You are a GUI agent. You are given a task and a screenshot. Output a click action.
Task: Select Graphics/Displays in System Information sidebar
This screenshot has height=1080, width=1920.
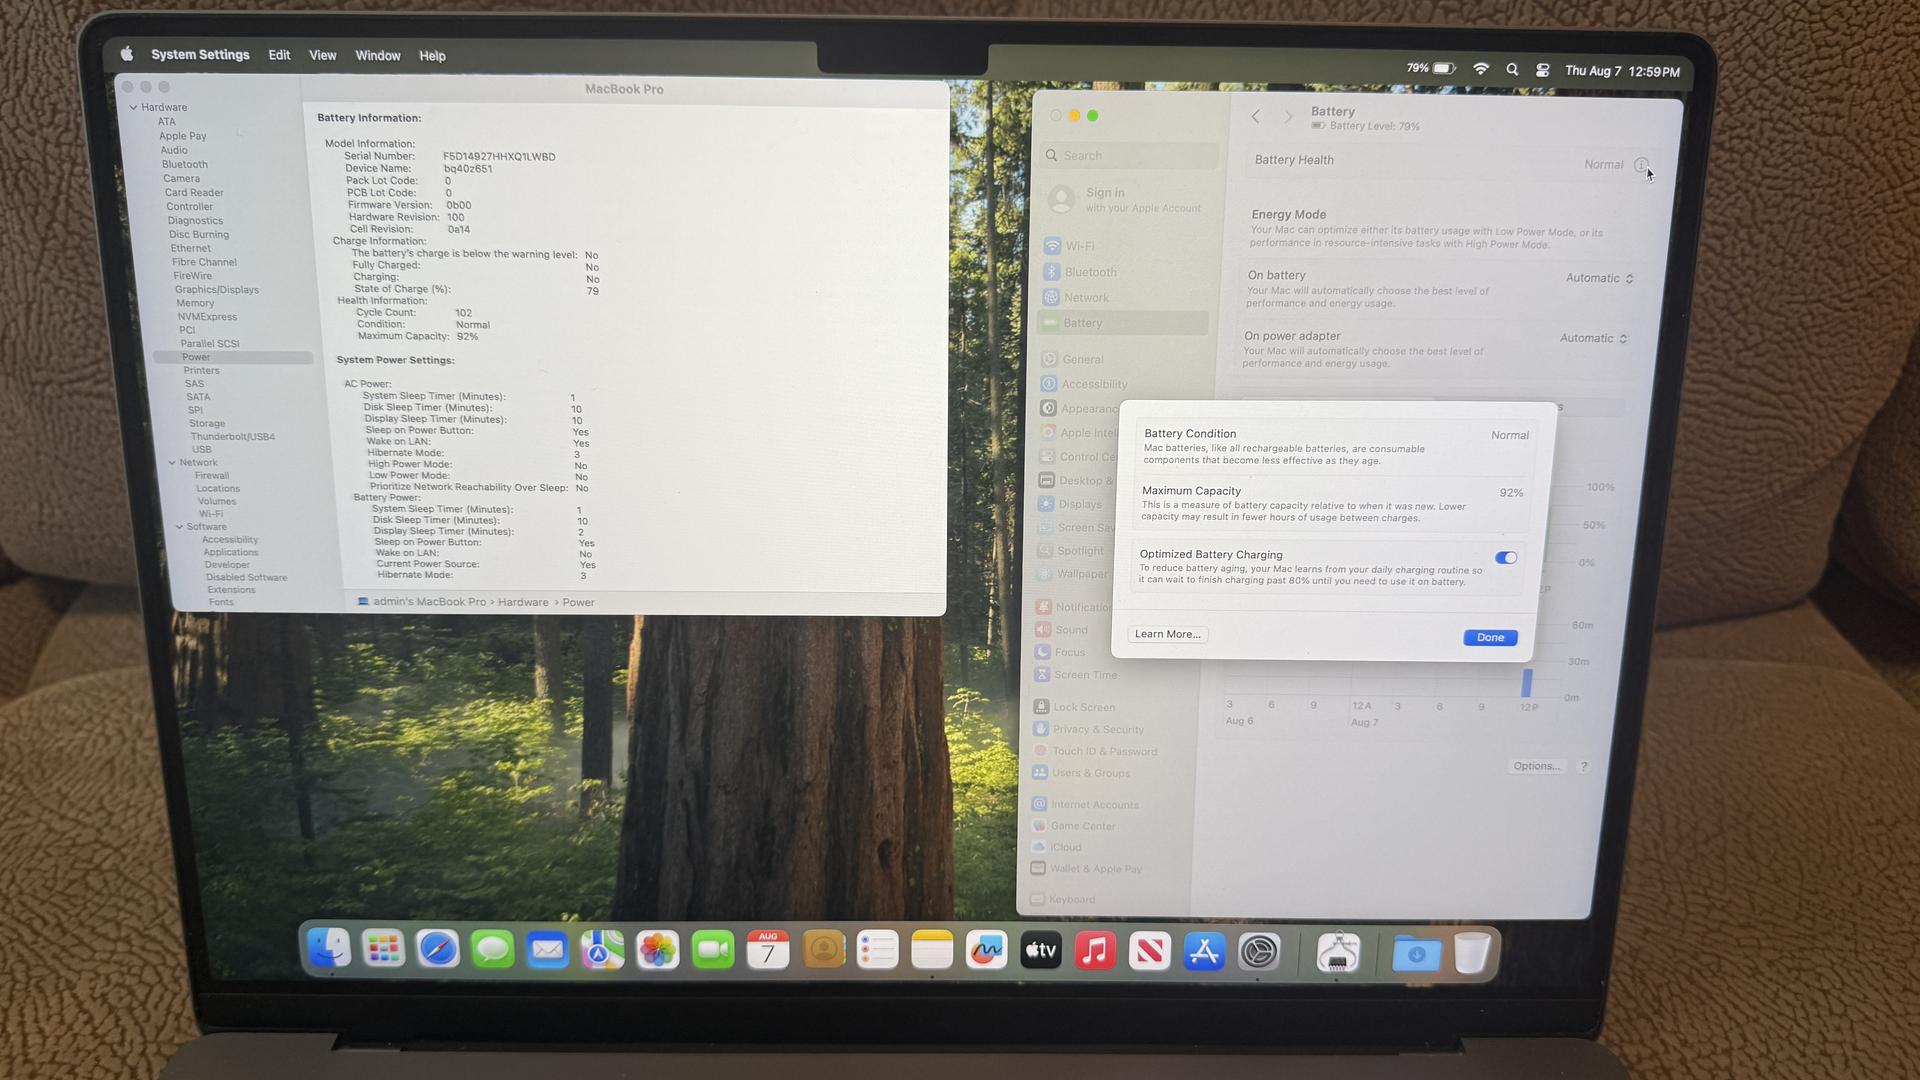coord(217,290)
